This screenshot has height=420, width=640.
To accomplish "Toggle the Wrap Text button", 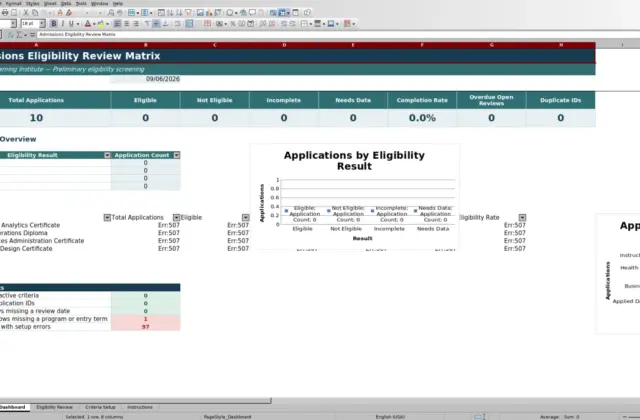I will 177,24.
